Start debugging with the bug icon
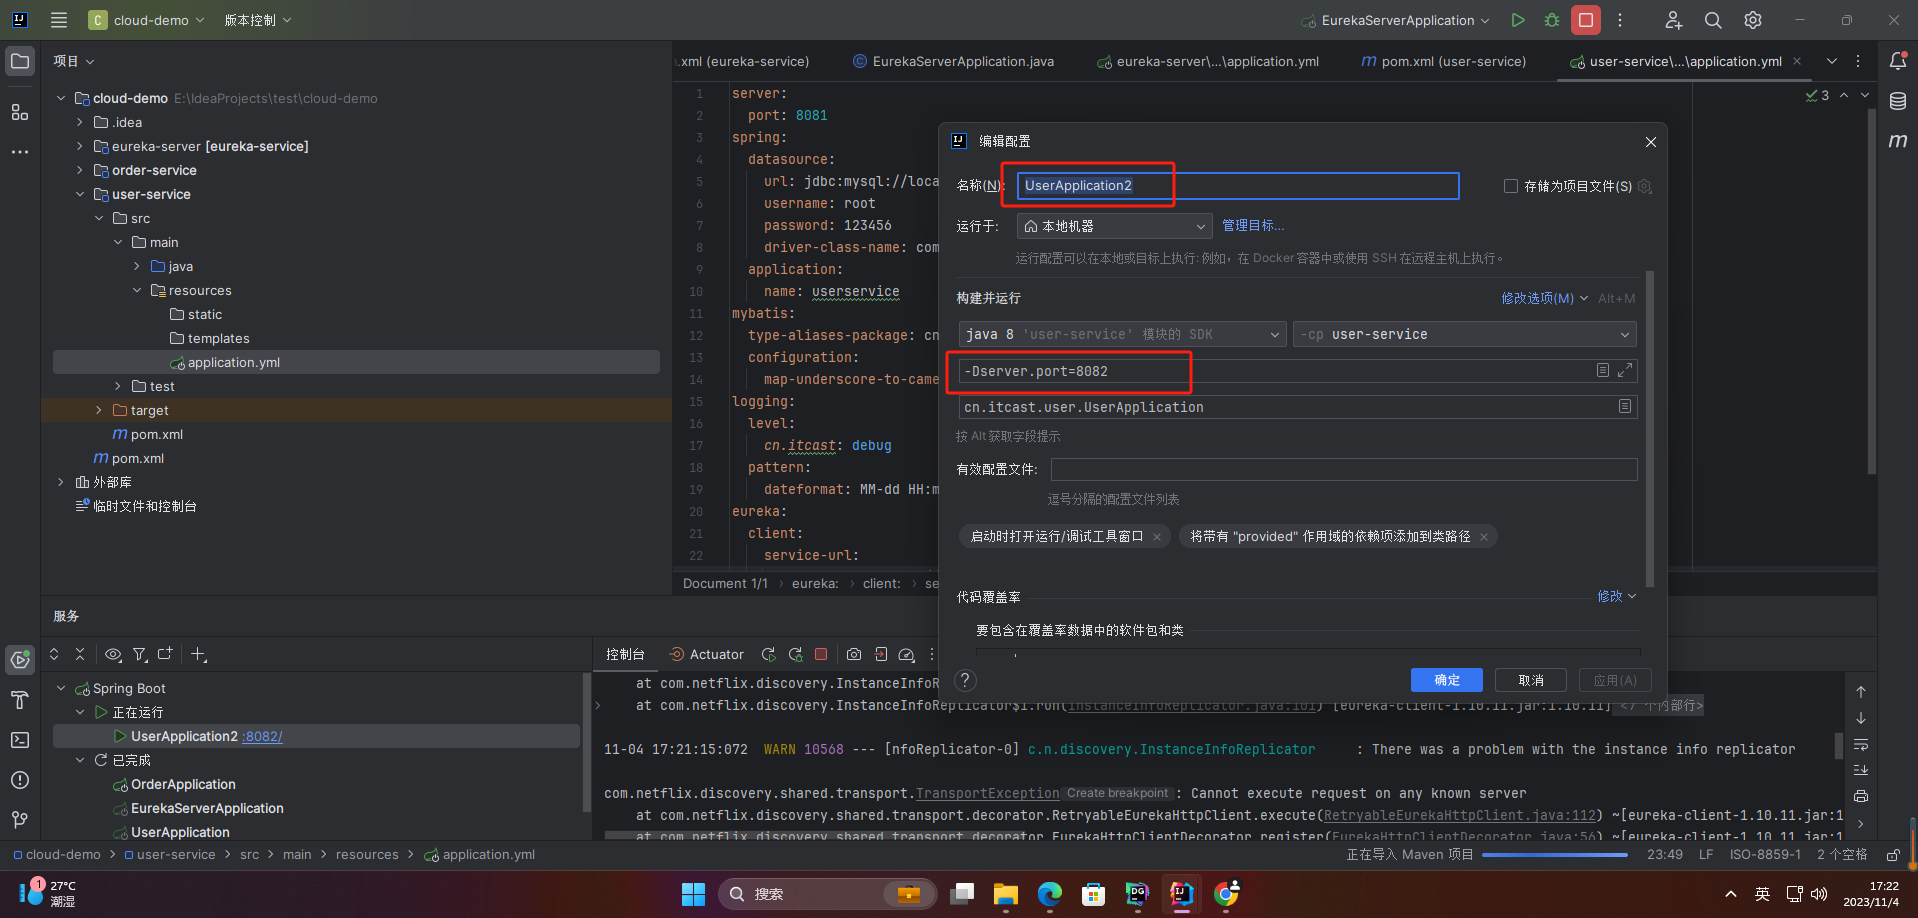The height and width of the screenshot is (918, 1918). (x=1552, y=20)
